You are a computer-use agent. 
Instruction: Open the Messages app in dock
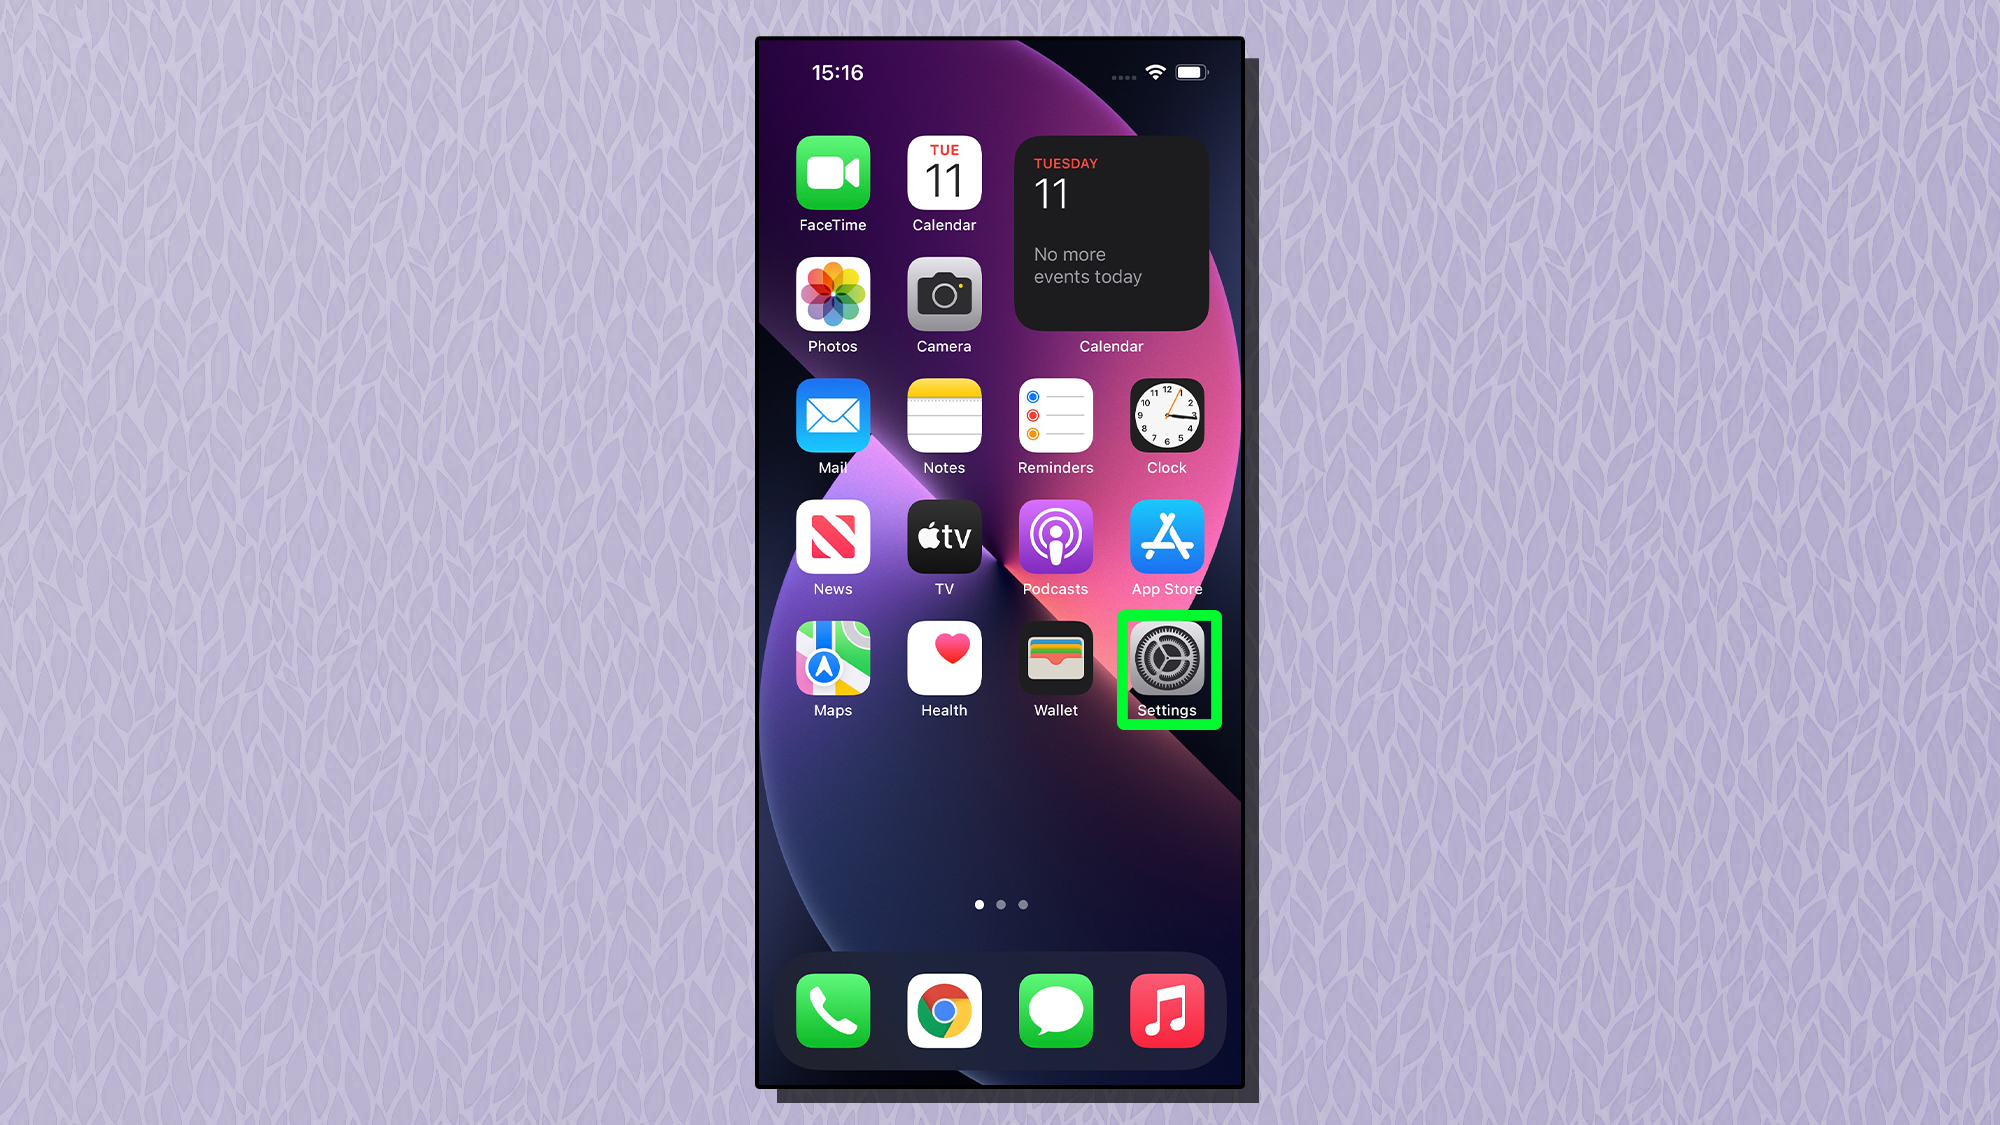[1055, 1014]
